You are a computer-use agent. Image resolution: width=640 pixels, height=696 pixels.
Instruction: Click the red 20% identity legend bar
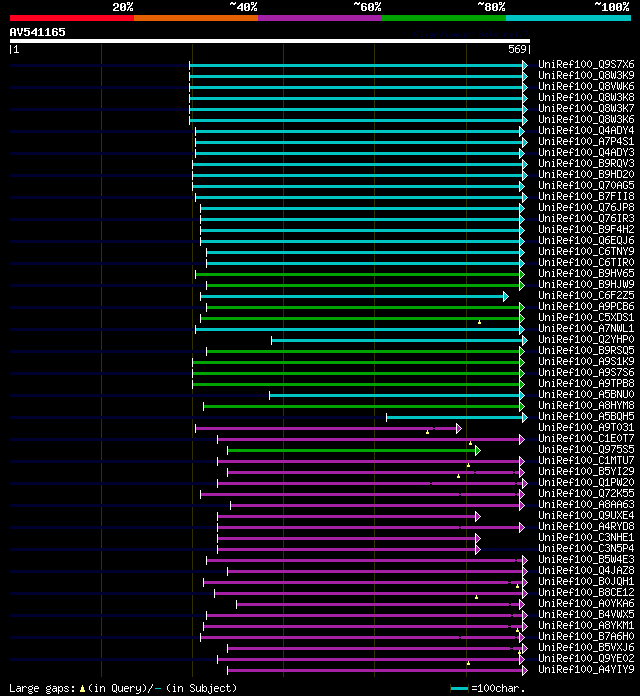(x=72, y=18)
